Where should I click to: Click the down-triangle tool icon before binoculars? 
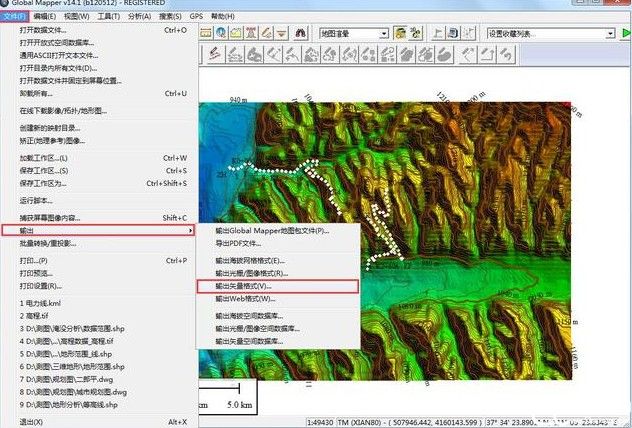282,33
